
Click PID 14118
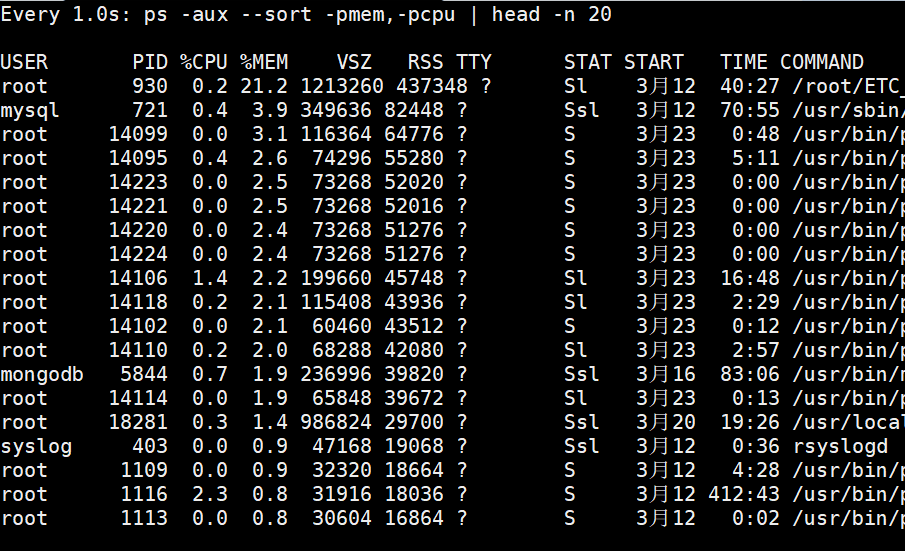(x=138, y=302)
